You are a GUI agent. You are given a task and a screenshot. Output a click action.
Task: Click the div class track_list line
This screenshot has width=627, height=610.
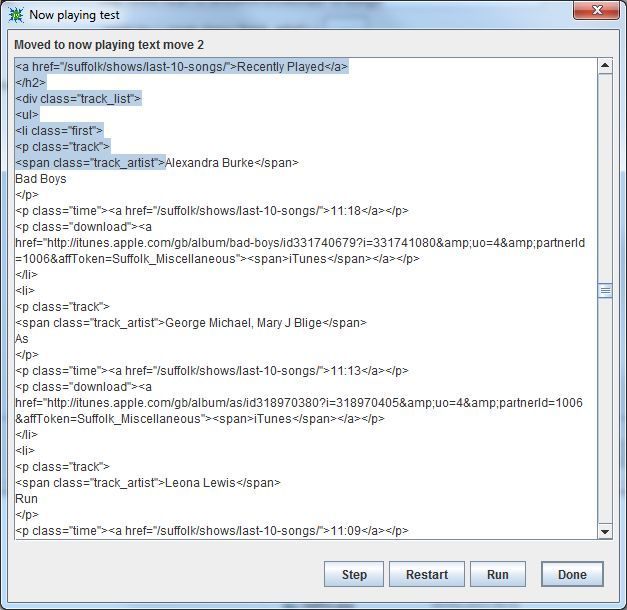pyautogui.click(x=78, y=99)
